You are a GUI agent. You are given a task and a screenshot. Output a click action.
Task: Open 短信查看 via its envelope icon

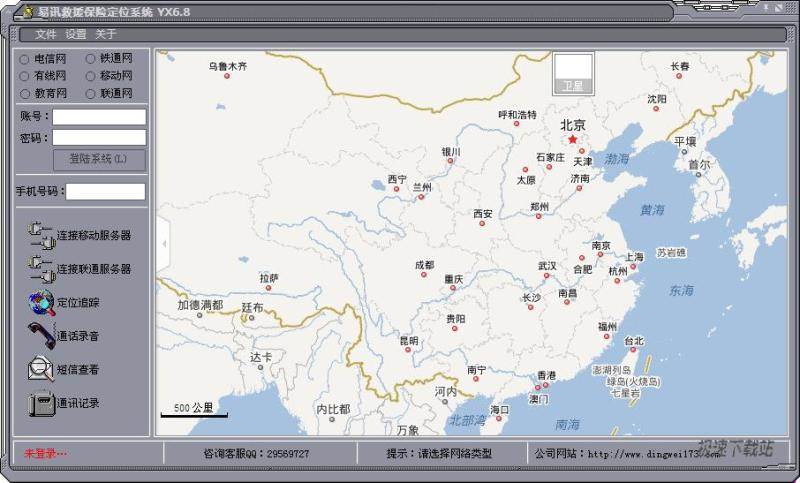pos(41,369)
